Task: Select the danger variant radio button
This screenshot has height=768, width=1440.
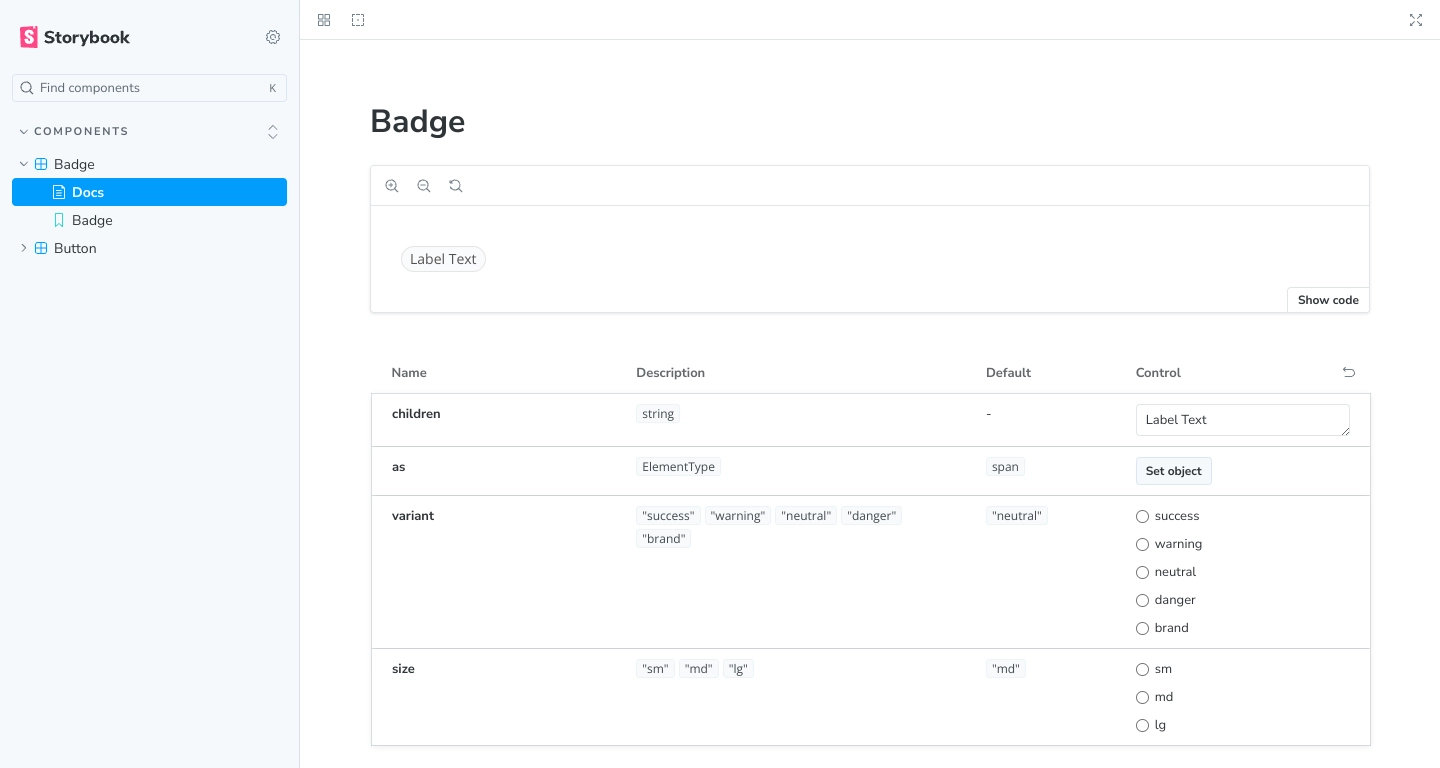Action: click(x=1142, y=600)
